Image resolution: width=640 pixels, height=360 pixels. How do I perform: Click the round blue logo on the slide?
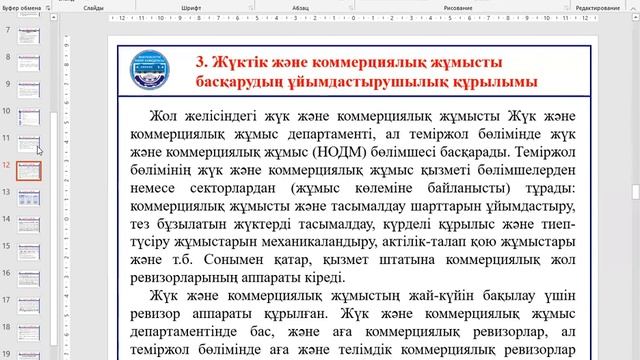[x=149, y=70]
